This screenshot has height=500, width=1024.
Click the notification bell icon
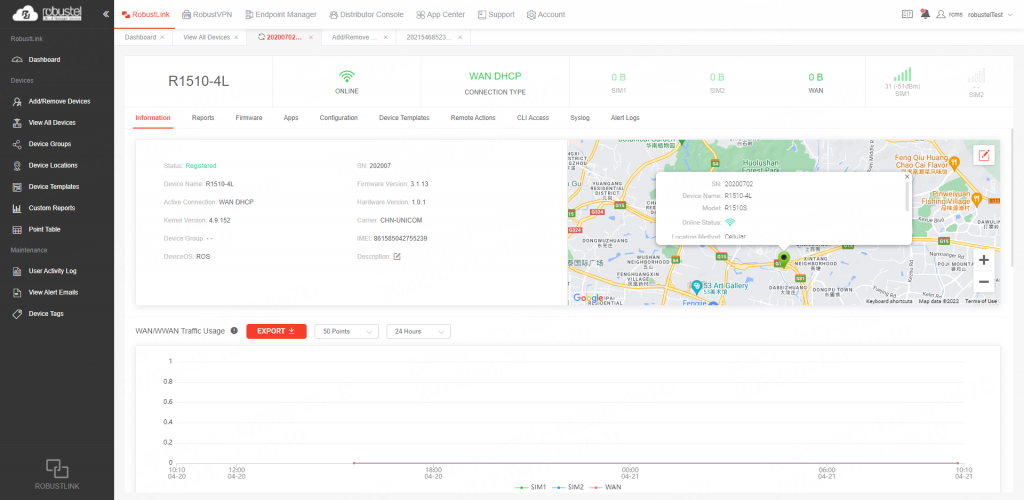pyautogui.click(x=925, y=14)
